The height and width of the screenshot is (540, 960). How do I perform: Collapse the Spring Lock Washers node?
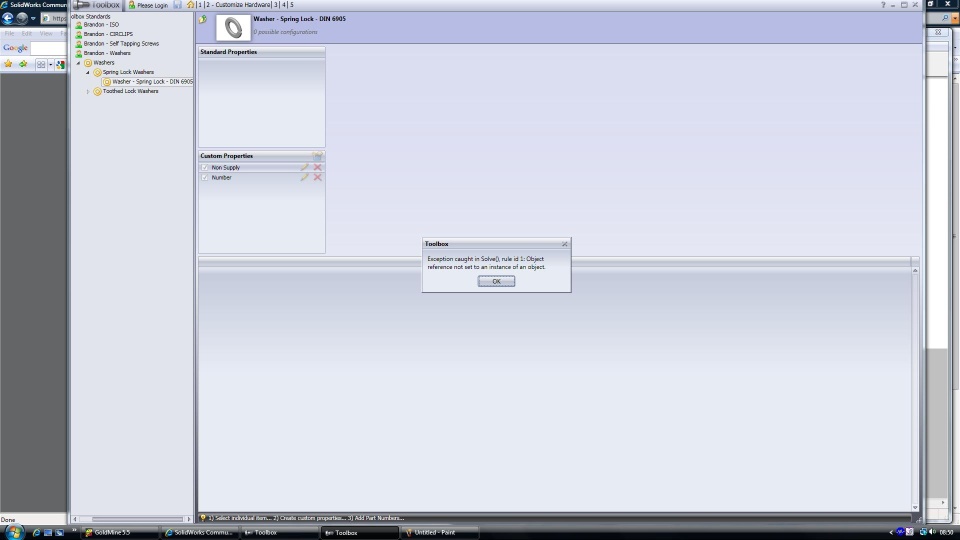click(x=88, y=72)
